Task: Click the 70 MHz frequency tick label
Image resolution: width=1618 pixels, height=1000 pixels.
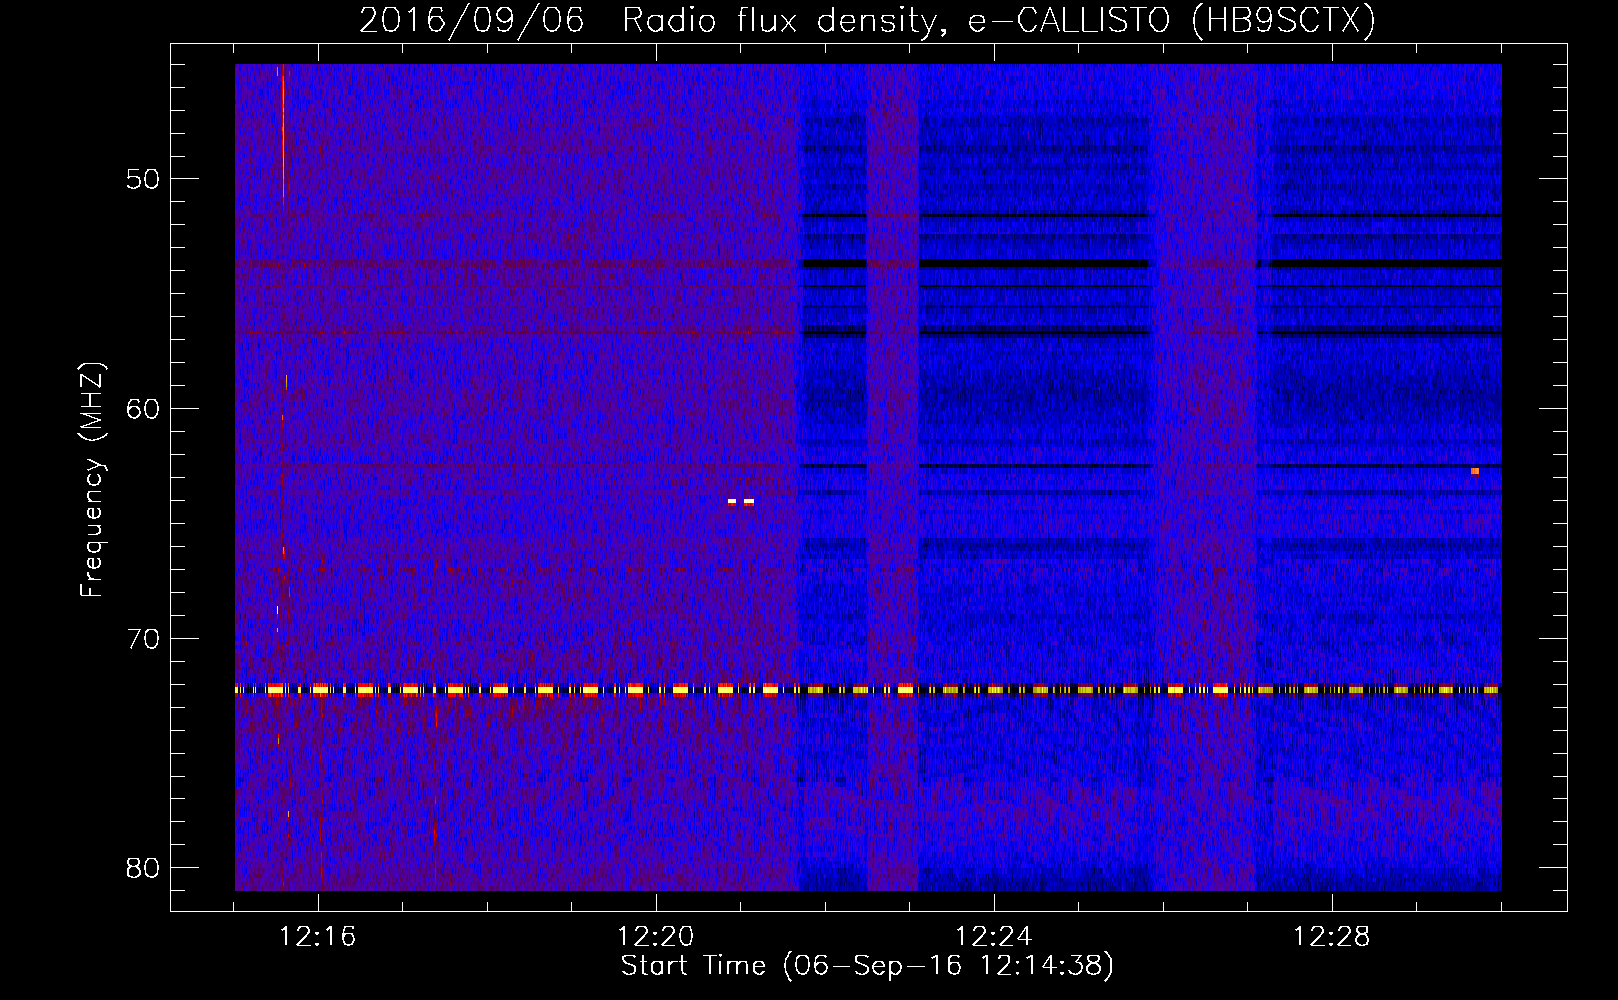Action: pyautogui.click(x=143, y=638)
